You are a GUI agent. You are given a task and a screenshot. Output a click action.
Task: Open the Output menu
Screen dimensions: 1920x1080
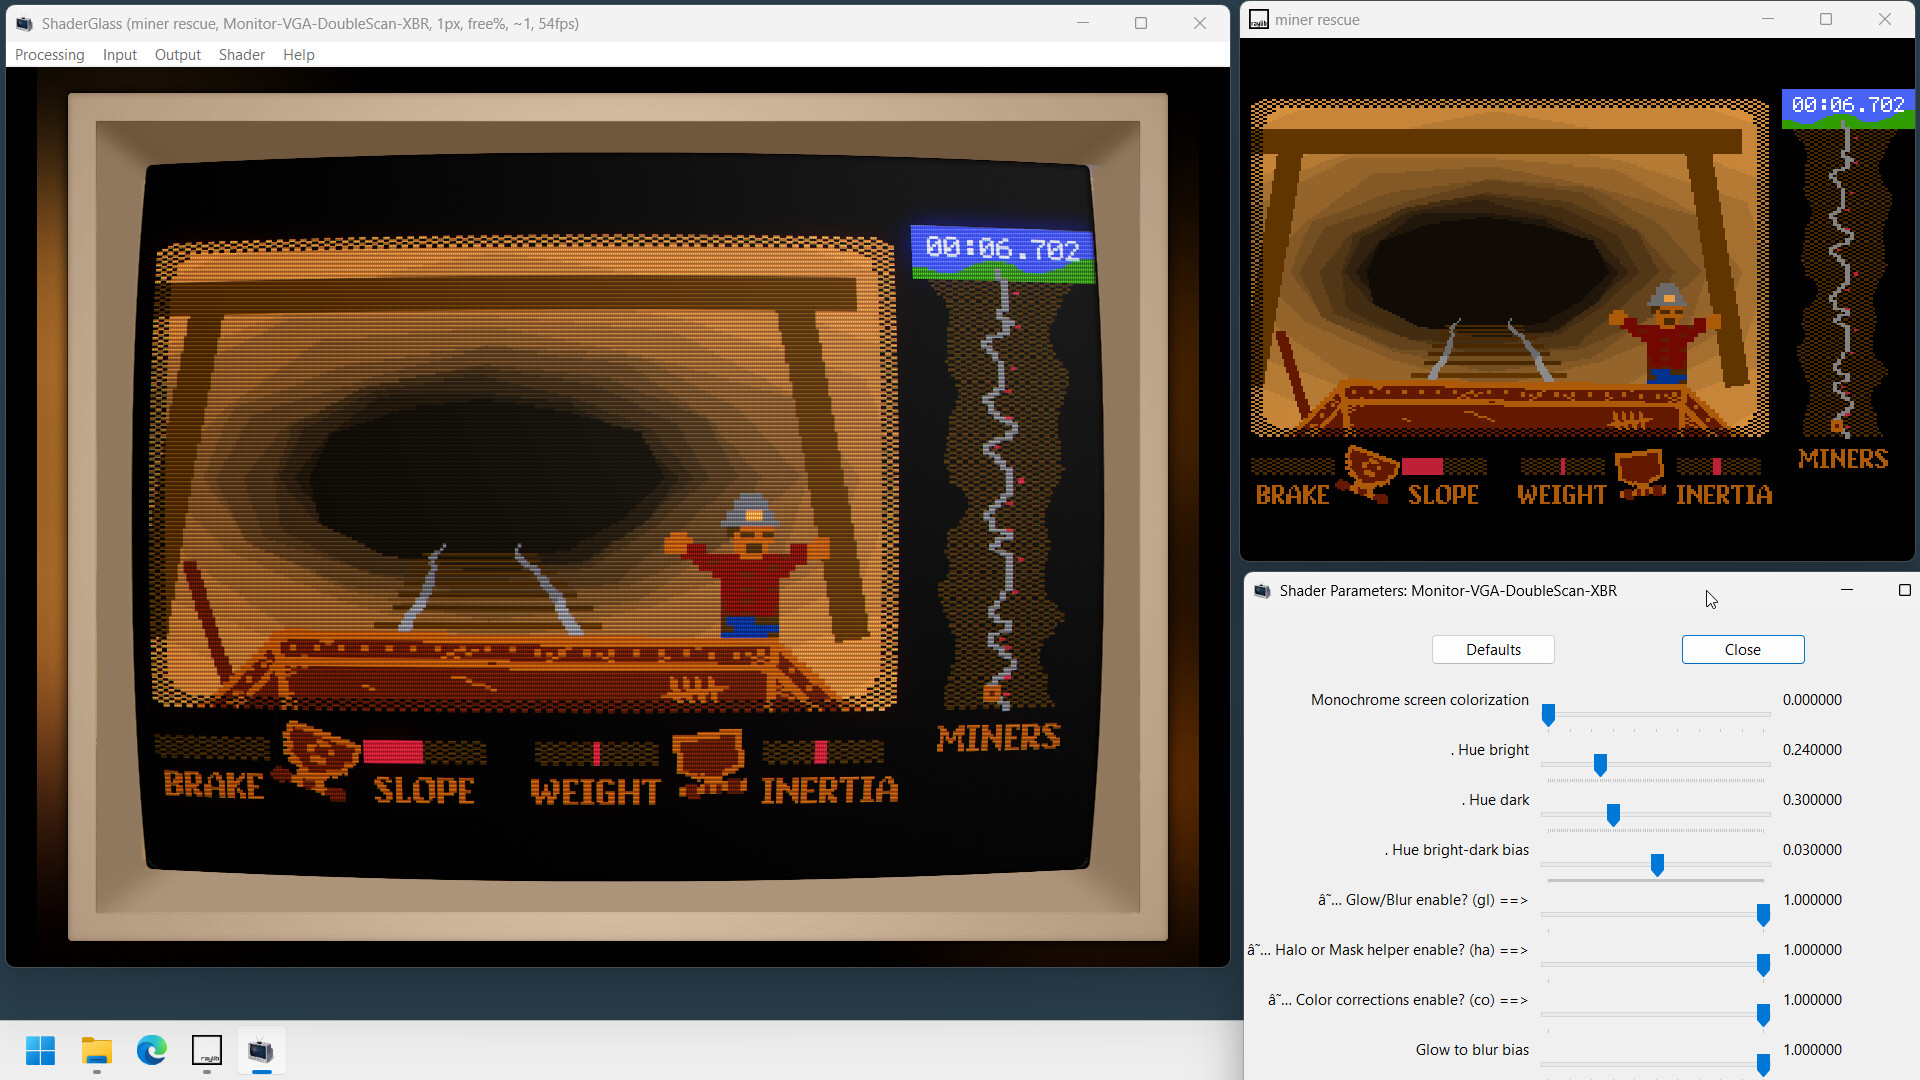(x=177, y=55)
